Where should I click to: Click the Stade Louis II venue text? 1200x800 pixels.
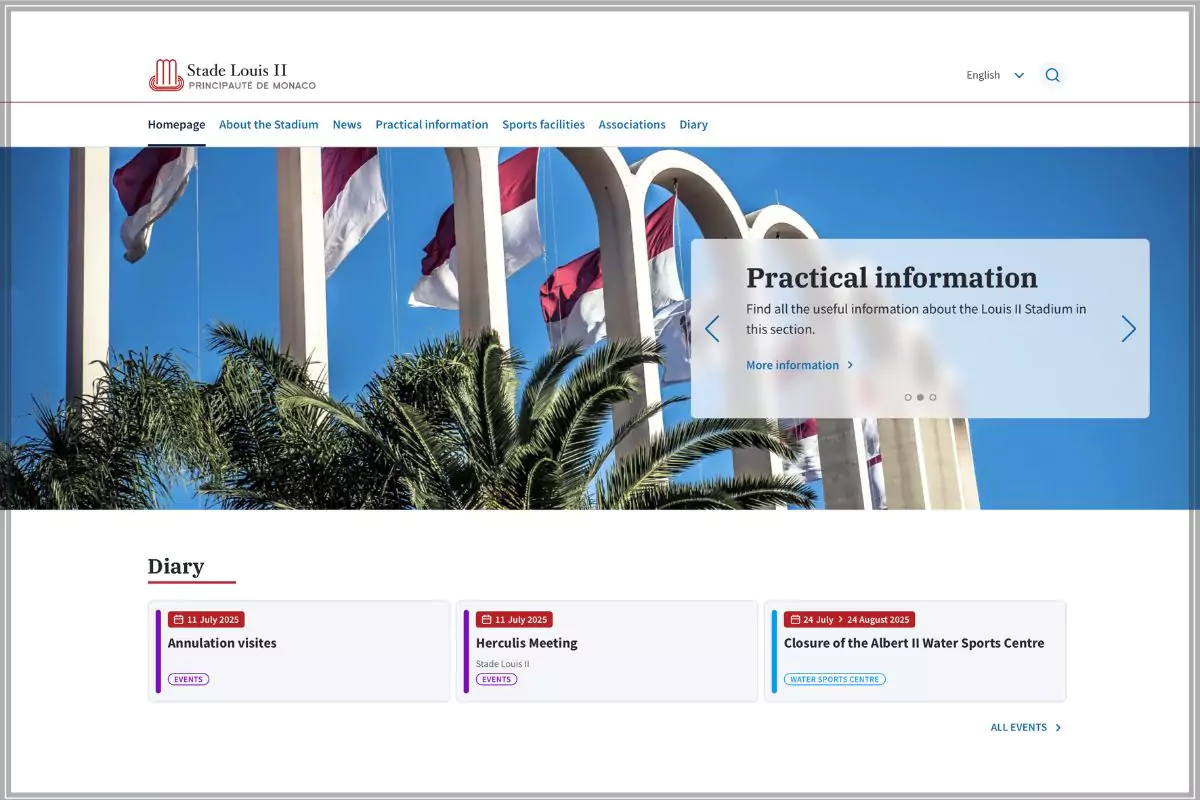[503, 664]
